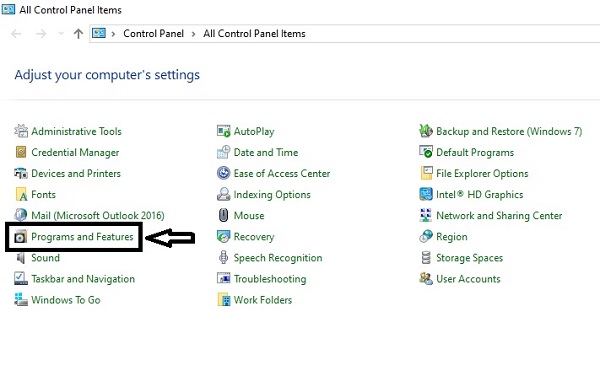This screenshot has width=600, height=376.
Task: Open Speech Recognition link
Action: [278, 258]
